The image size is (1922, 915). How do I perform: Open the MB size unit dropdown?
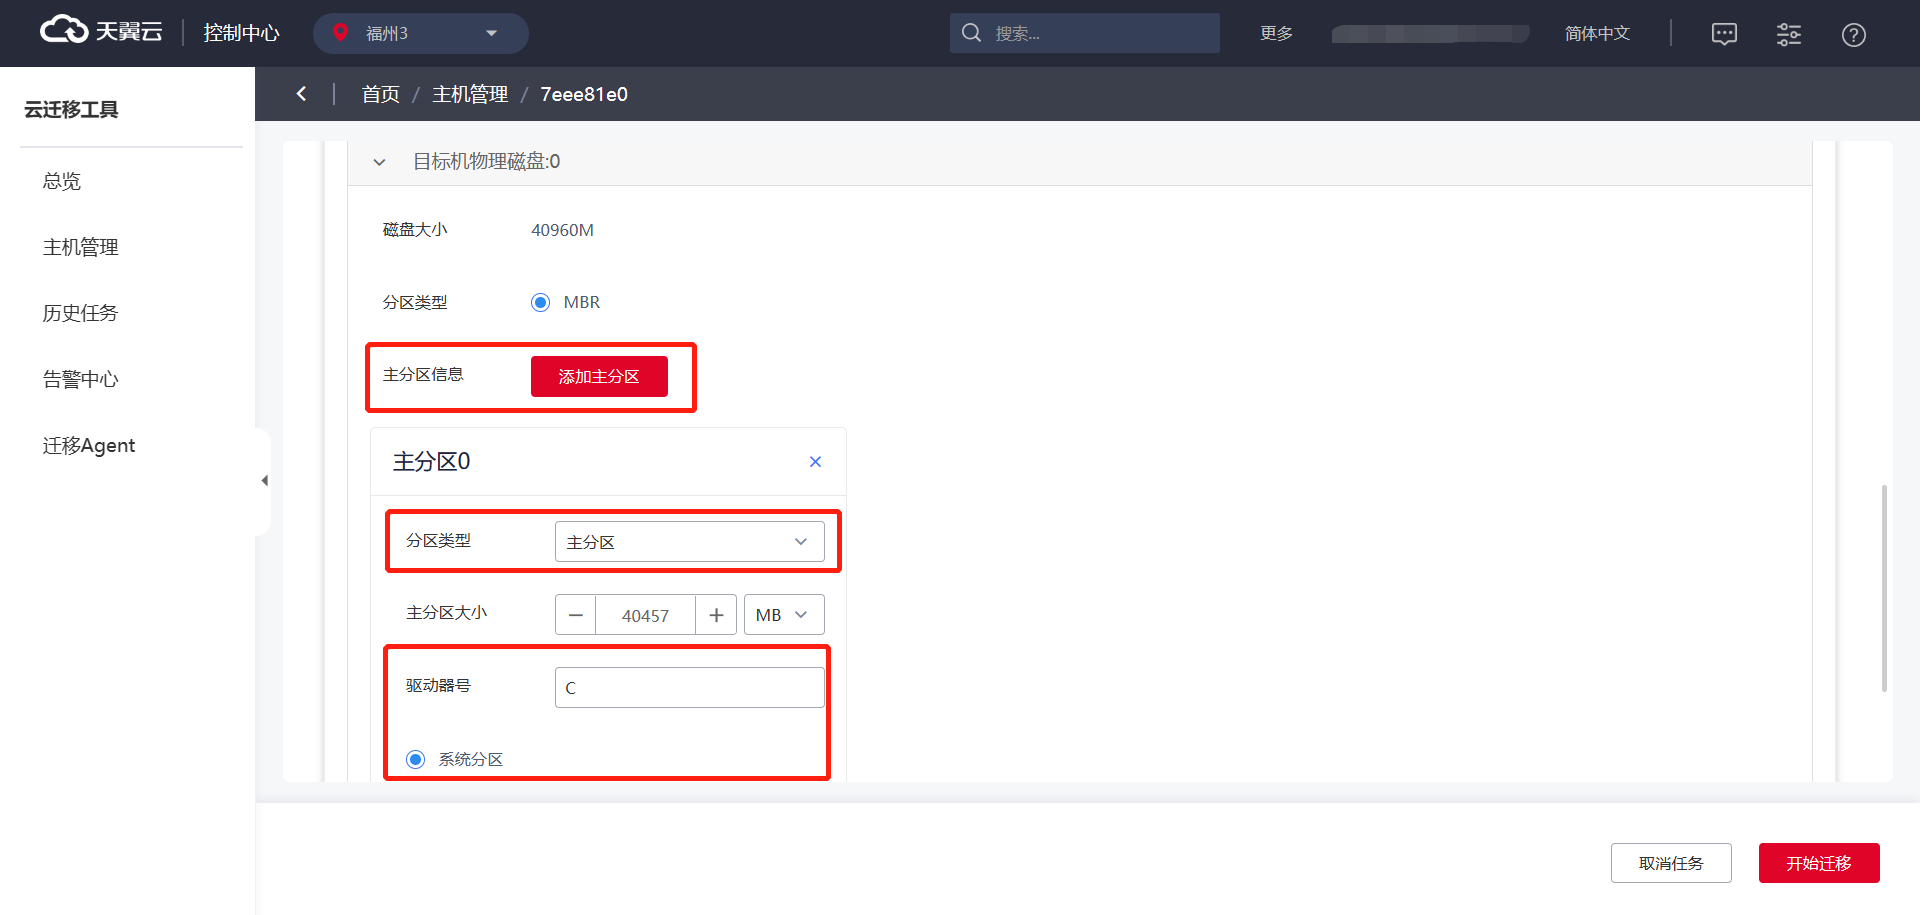783,615
